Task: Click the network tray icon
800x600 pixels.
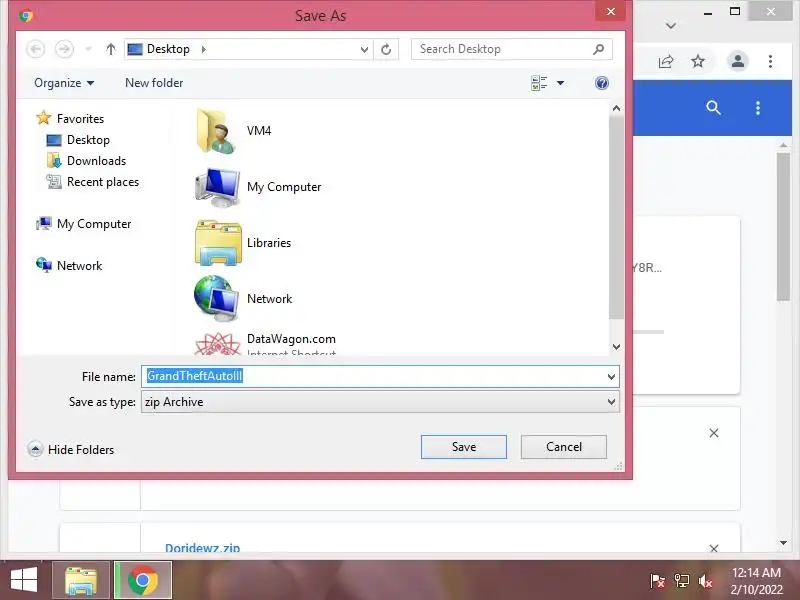Action: pos(682,581)
